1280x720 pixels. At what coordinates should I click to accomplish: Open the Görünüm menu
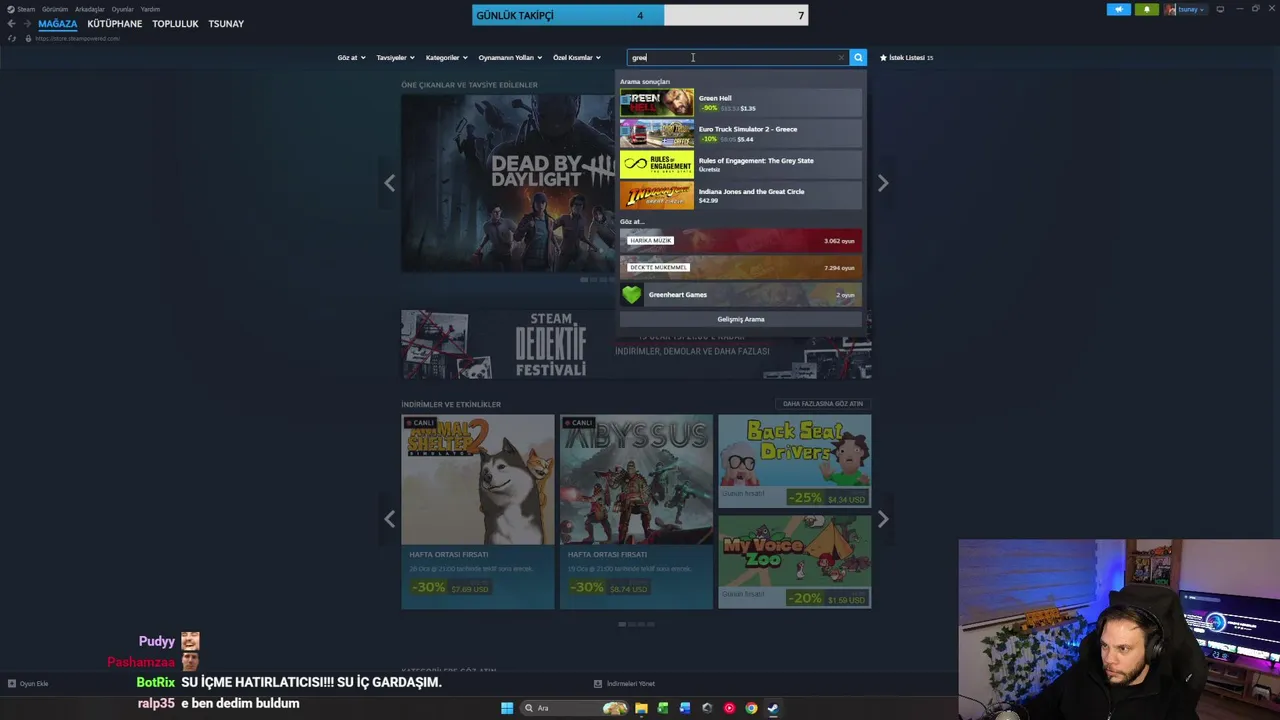click(x=55, y=9)
